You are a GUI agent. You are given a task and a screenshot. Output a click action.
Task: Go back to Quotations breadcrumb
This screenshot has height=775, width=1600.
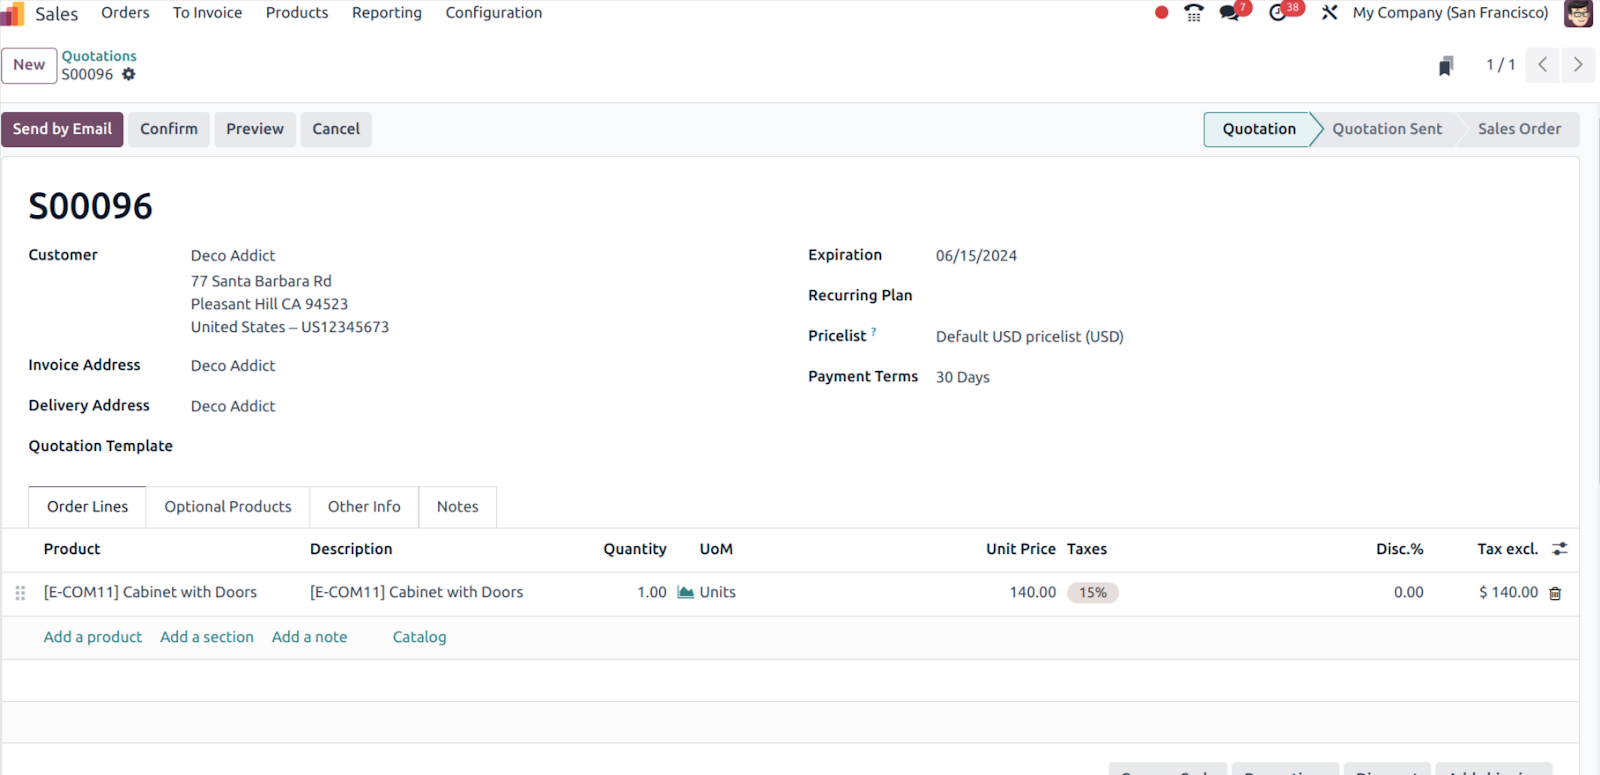point(99,56)
